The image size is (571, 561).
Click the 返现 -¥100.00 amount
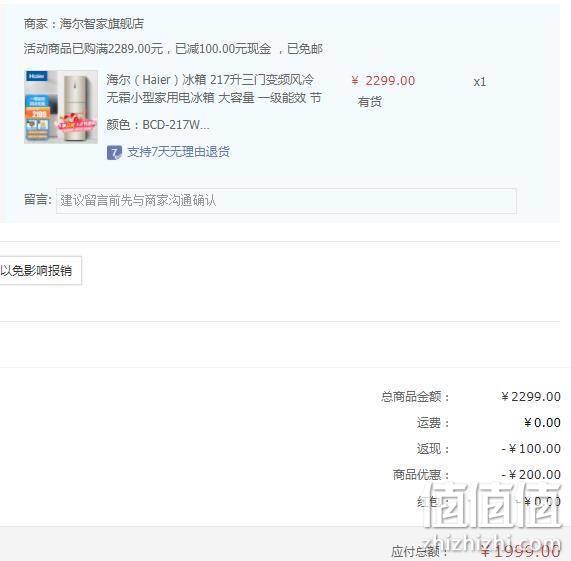tap(531, 449)
